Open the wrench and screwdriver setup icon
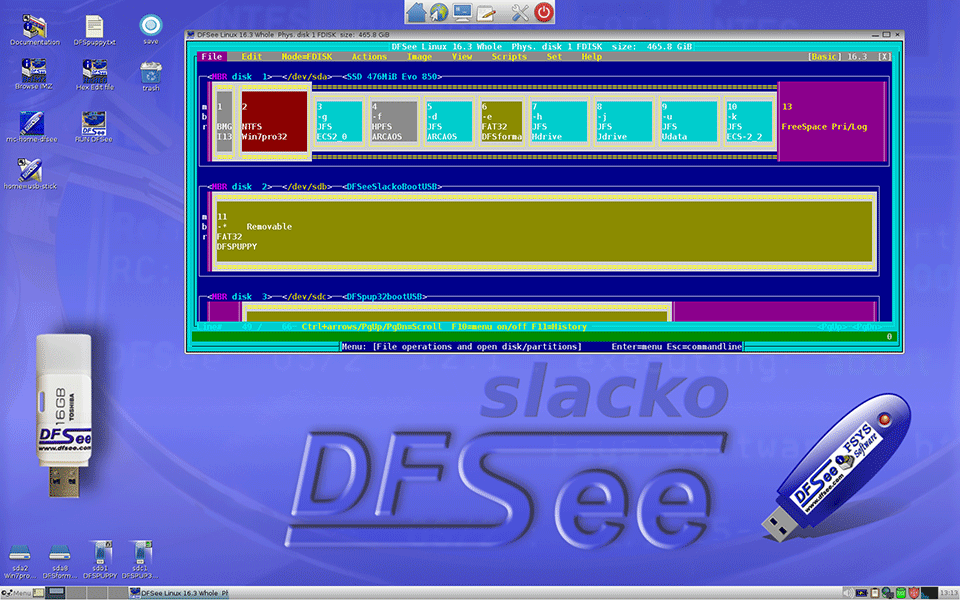This screenshot has width=960, height=600. [520, 12]
